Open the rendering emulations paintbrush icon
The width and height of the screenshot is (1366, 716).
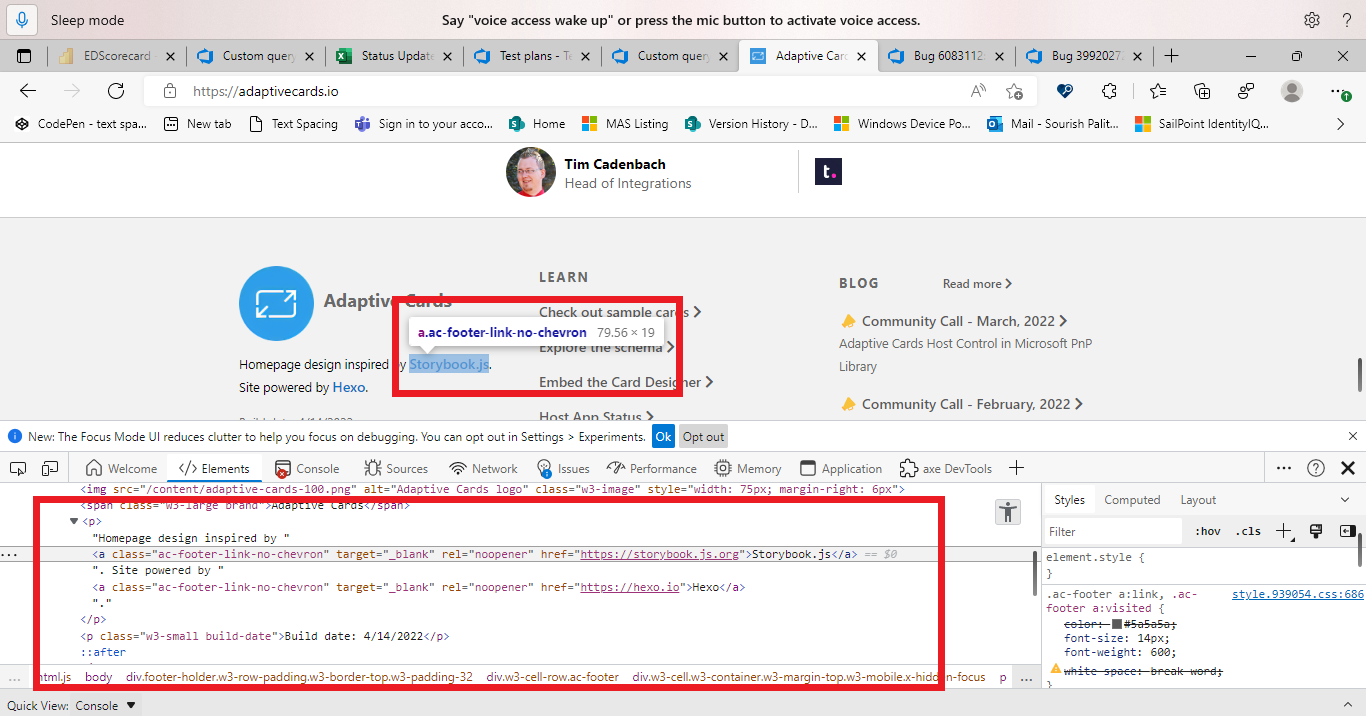pyautogui.click(x=1315, y=531)
